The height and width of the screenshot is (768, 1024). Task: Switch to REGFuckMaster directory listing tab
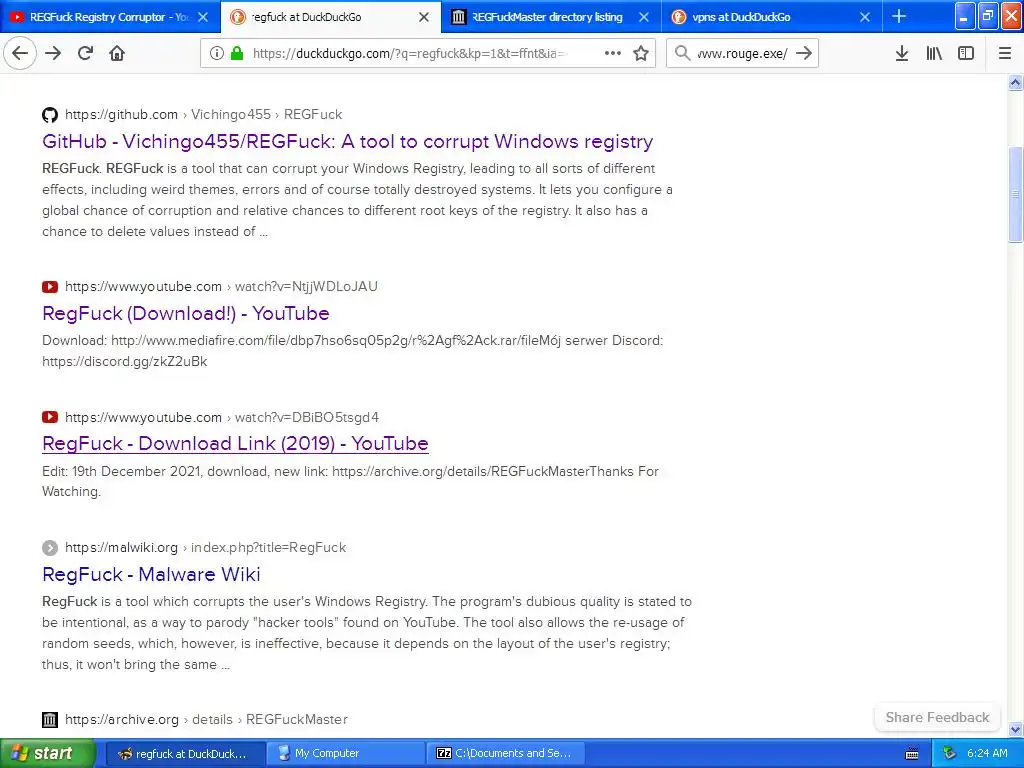click(x=551, y=17)
